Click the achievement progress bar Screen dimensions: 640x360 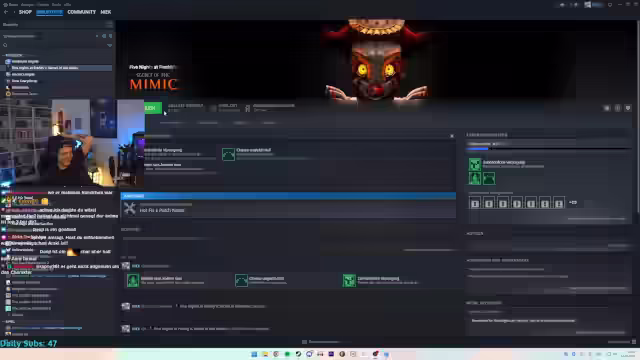[x=549, y=149]
